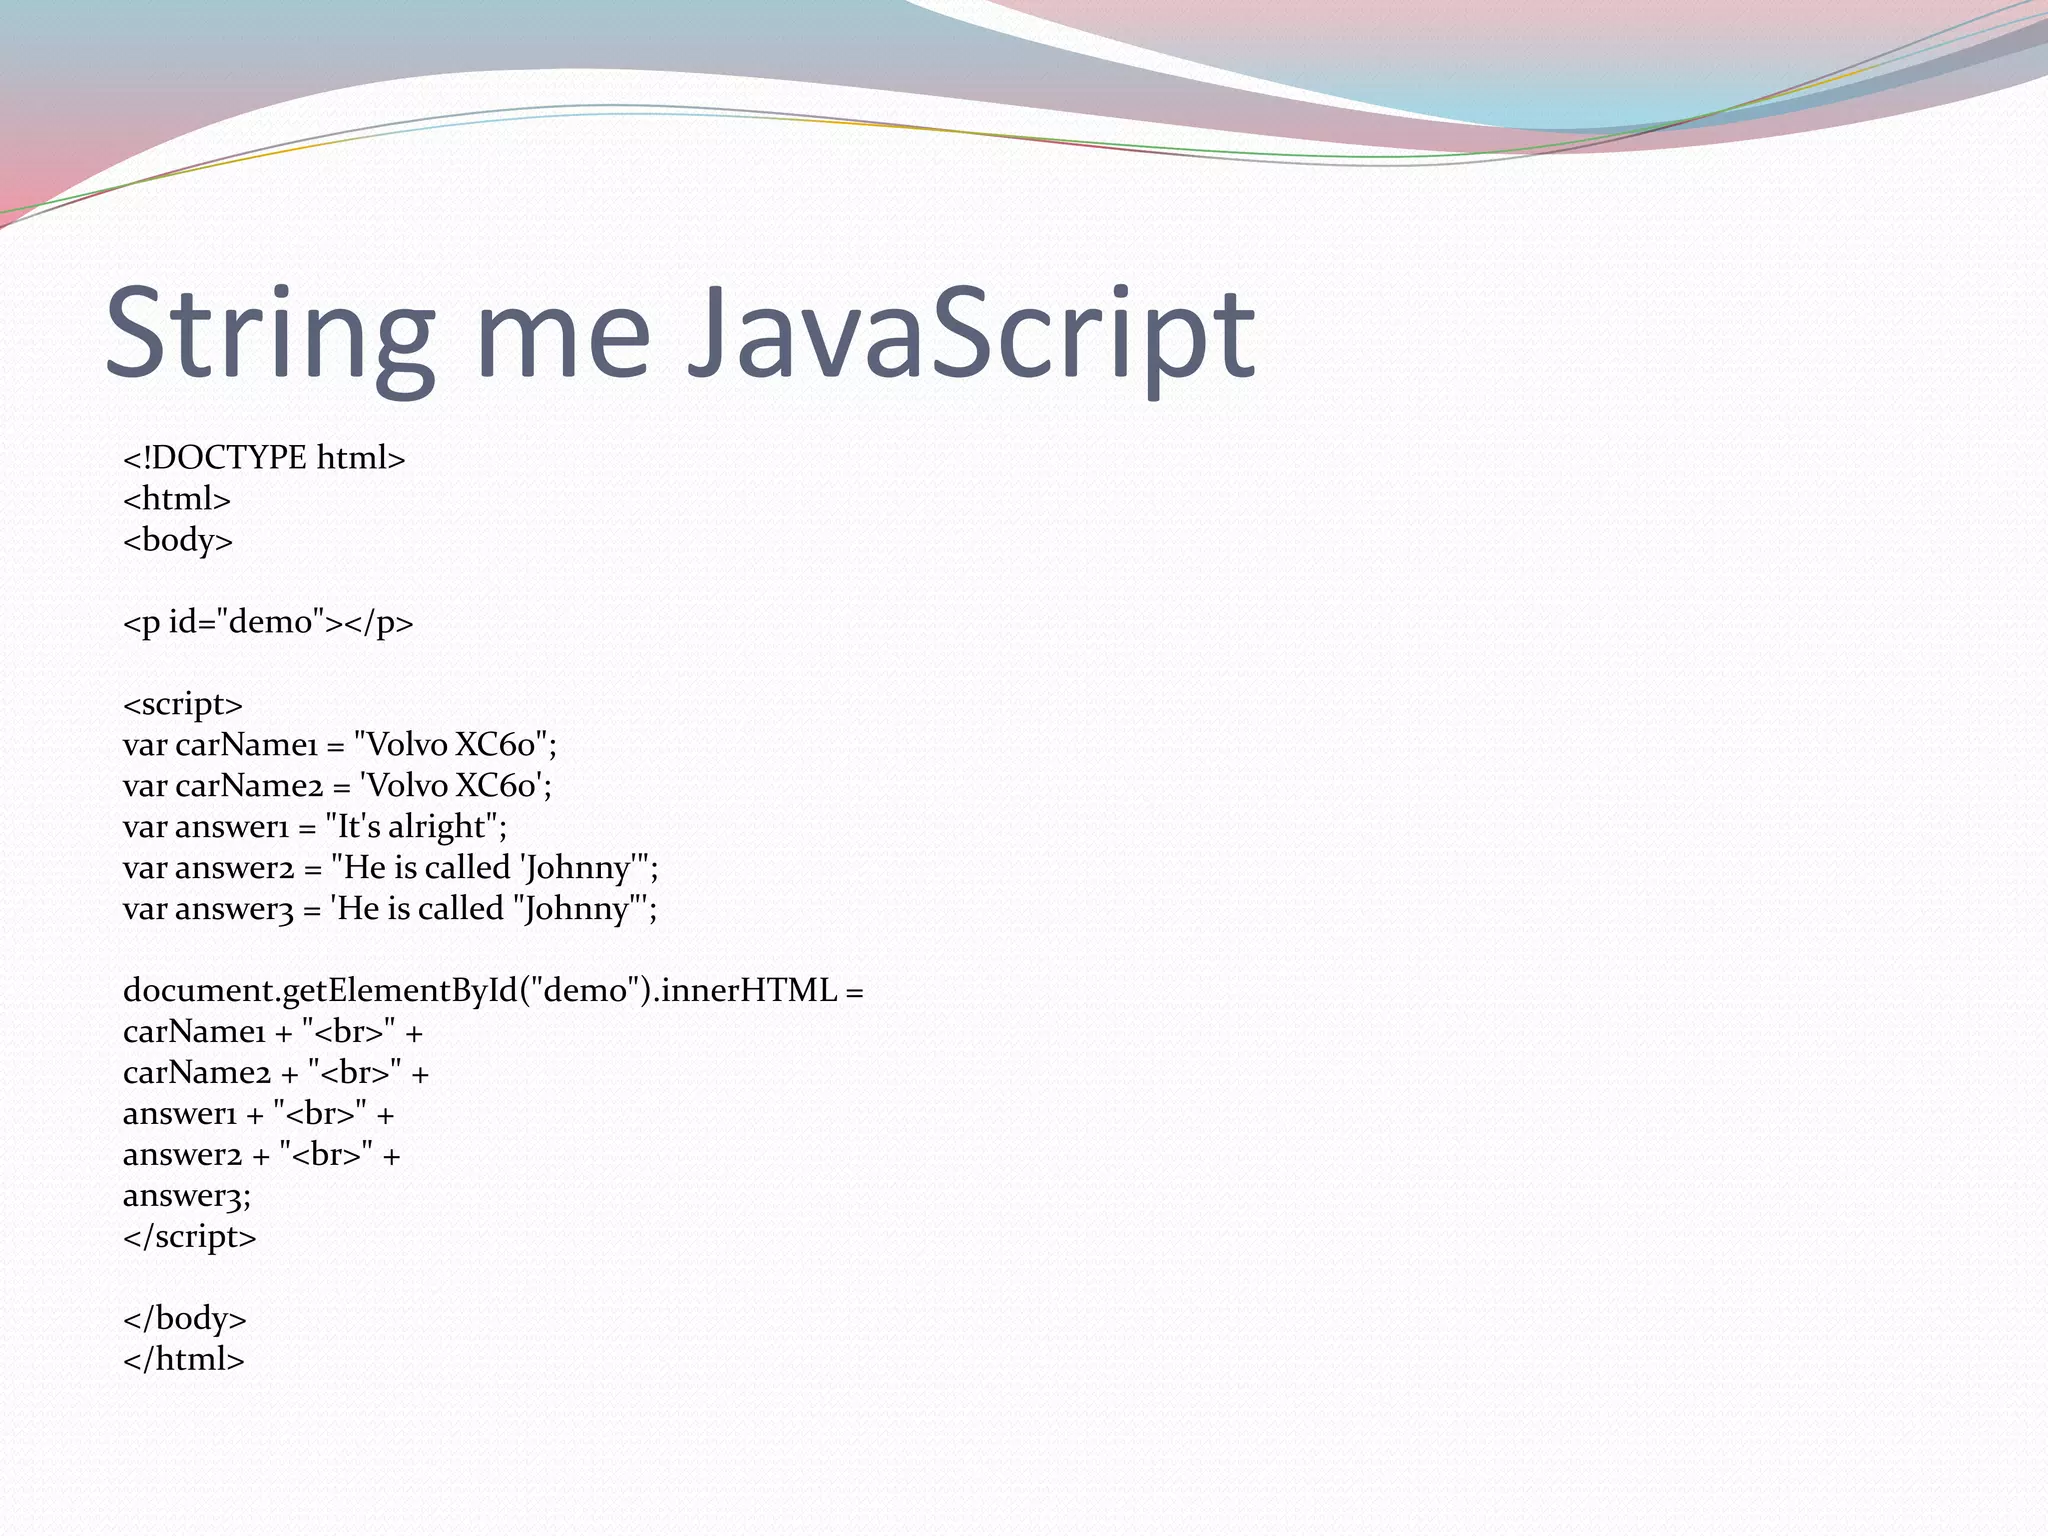Viewport: 2048px width, 1536px height.
Task: Click the opening '<body>' tag line
Action: coord(178,540)
